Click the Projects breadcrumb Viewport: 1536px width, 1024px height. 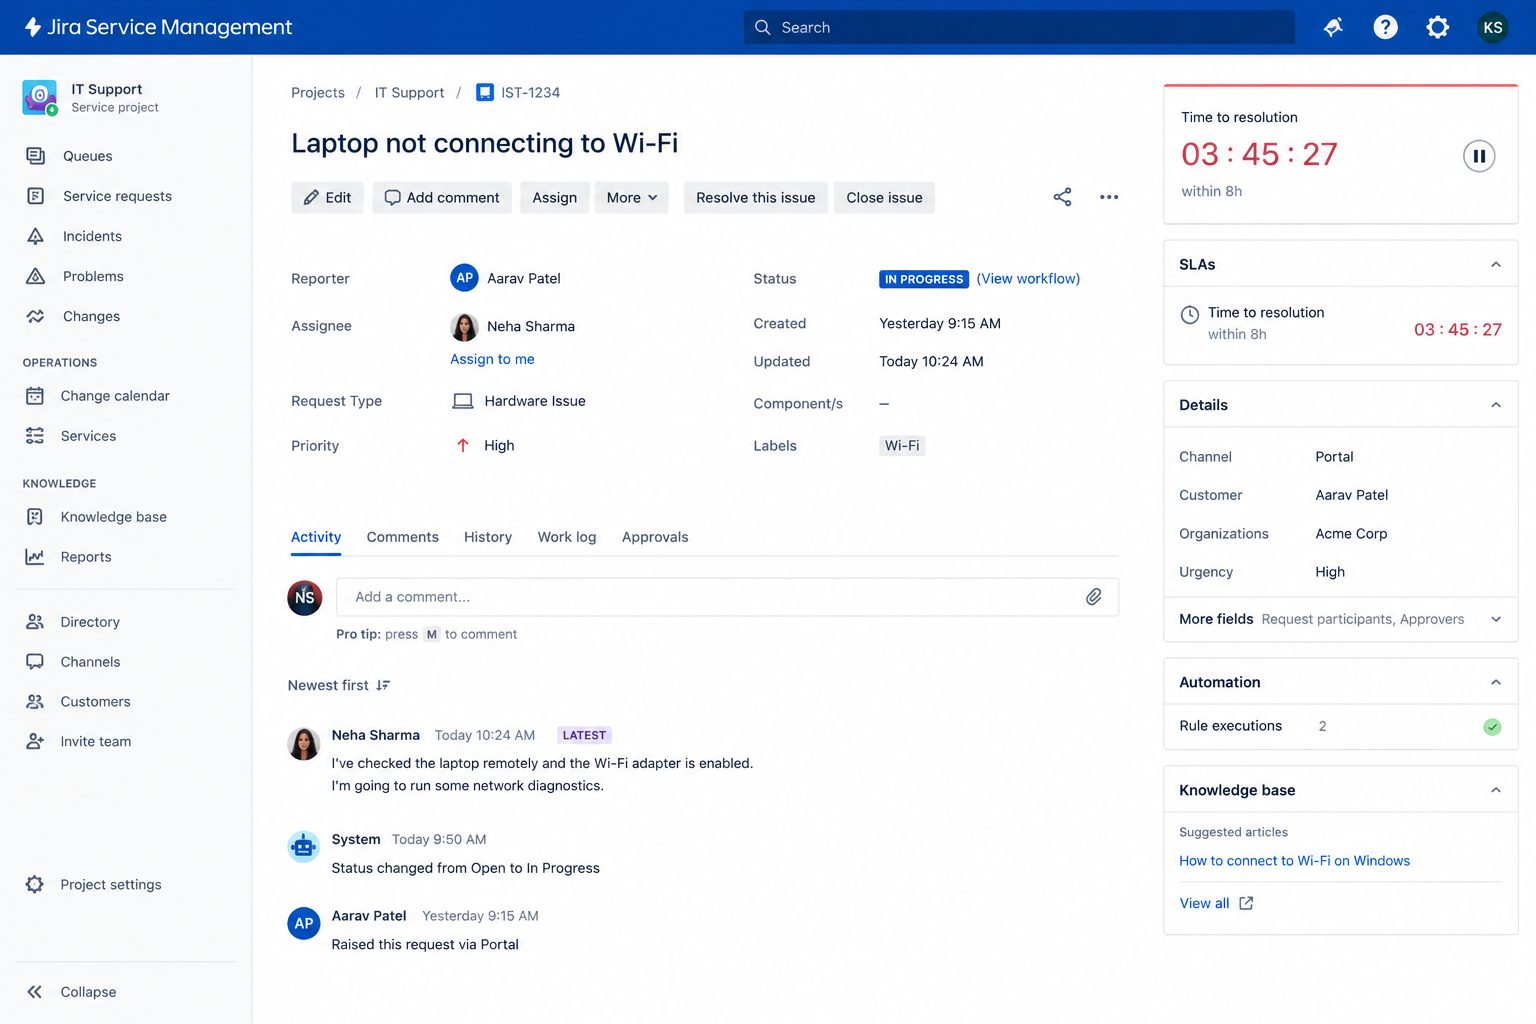click(x=318, y=92)
